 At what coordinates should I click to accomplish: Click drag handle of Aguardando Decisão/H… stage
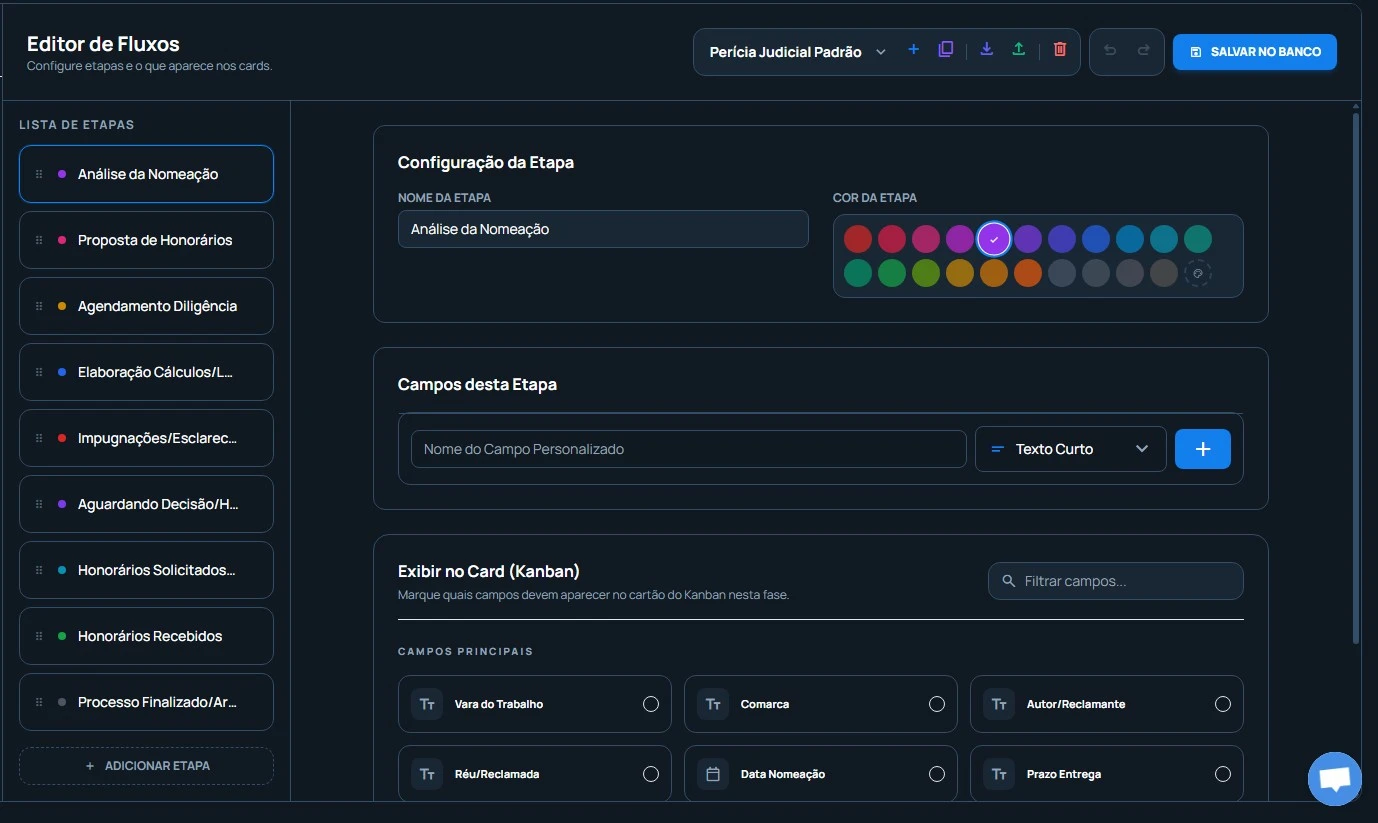(x=39, y=504)
